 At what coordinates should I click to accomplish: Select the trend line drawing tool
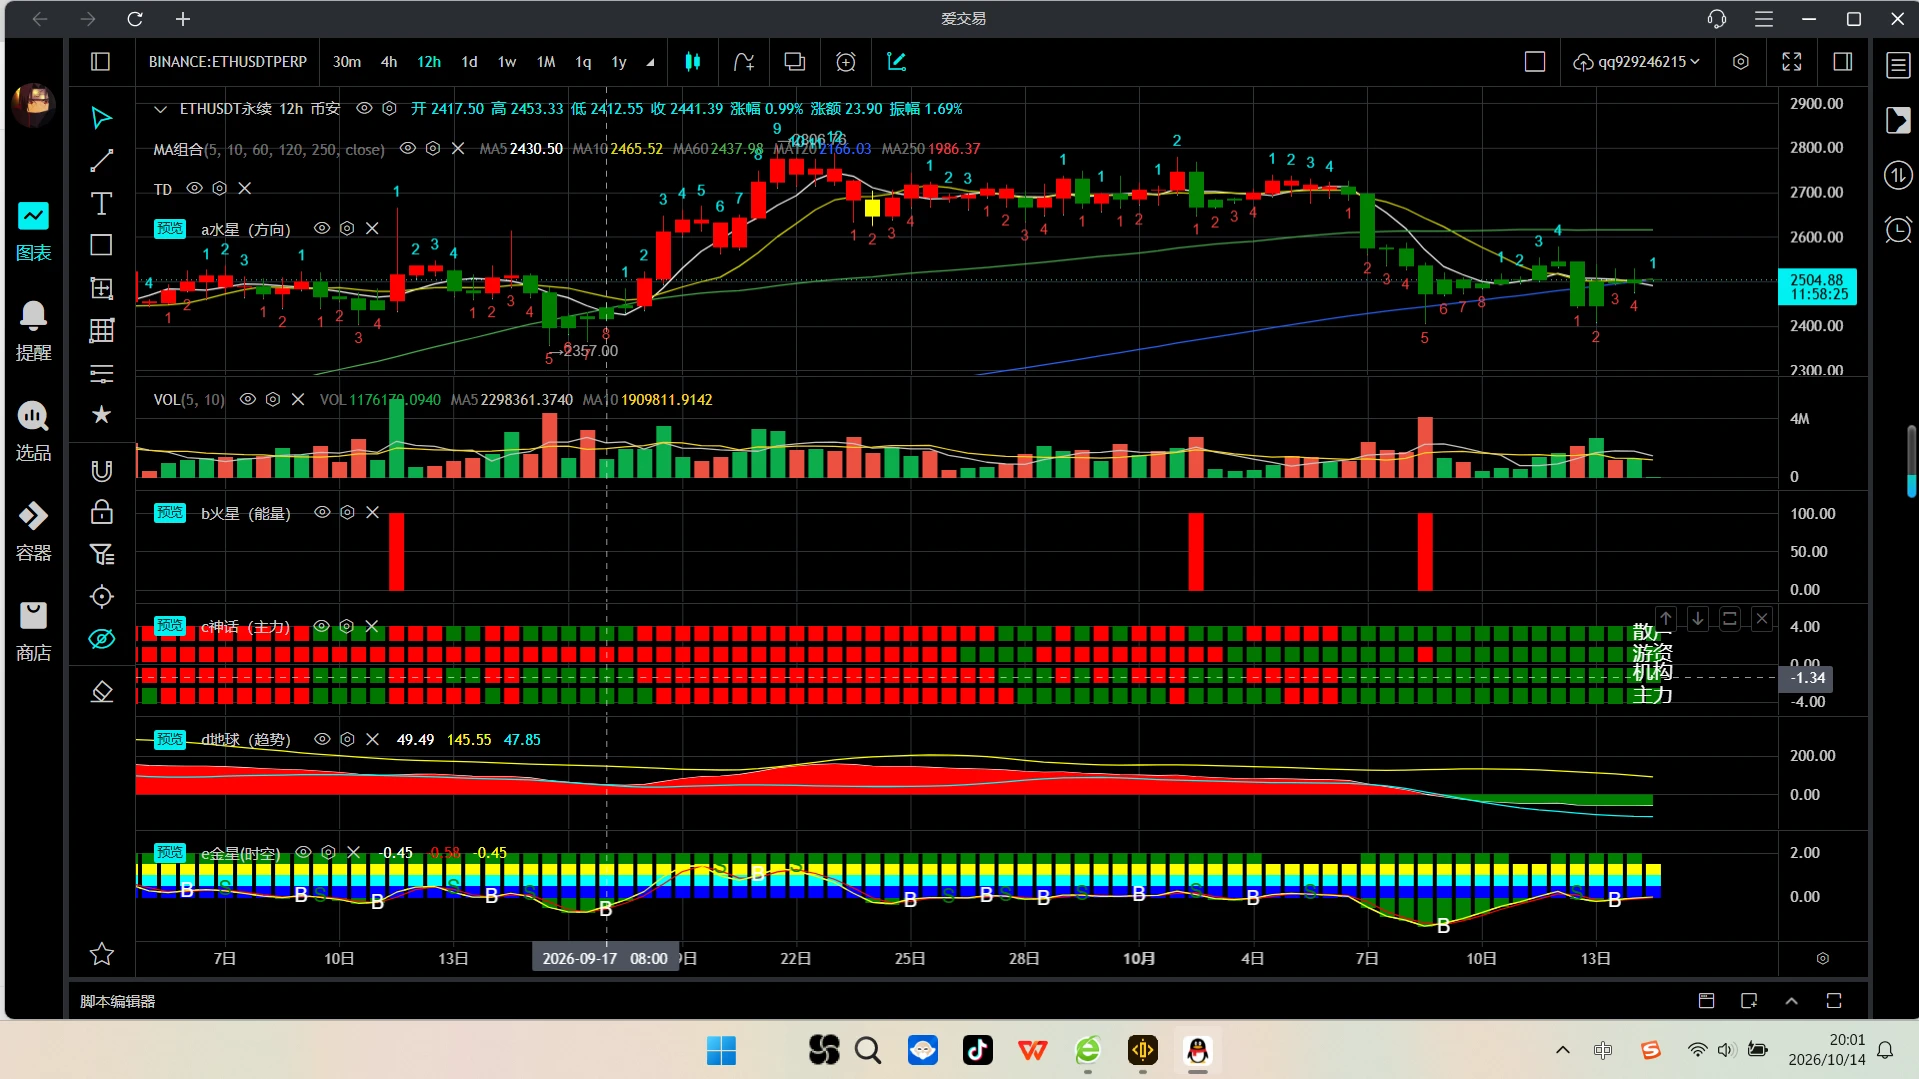pyautogui.click(x=101, y=161)
